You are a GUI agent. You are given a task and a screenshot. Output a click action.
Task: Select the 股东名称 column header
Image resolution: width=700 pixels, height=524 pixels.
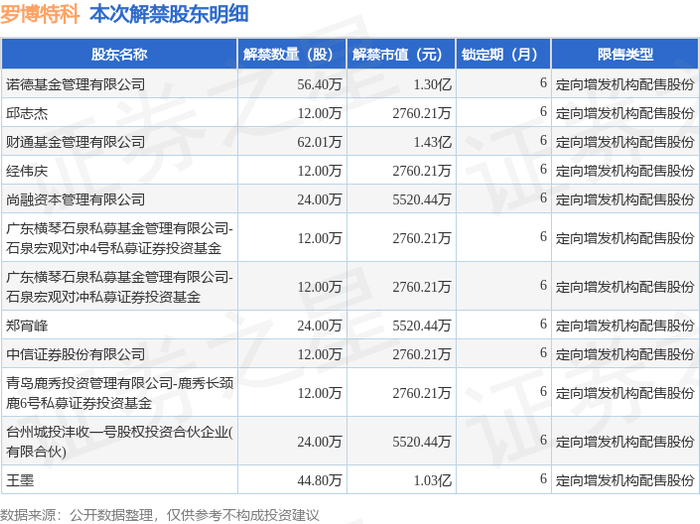click(119, 54)
